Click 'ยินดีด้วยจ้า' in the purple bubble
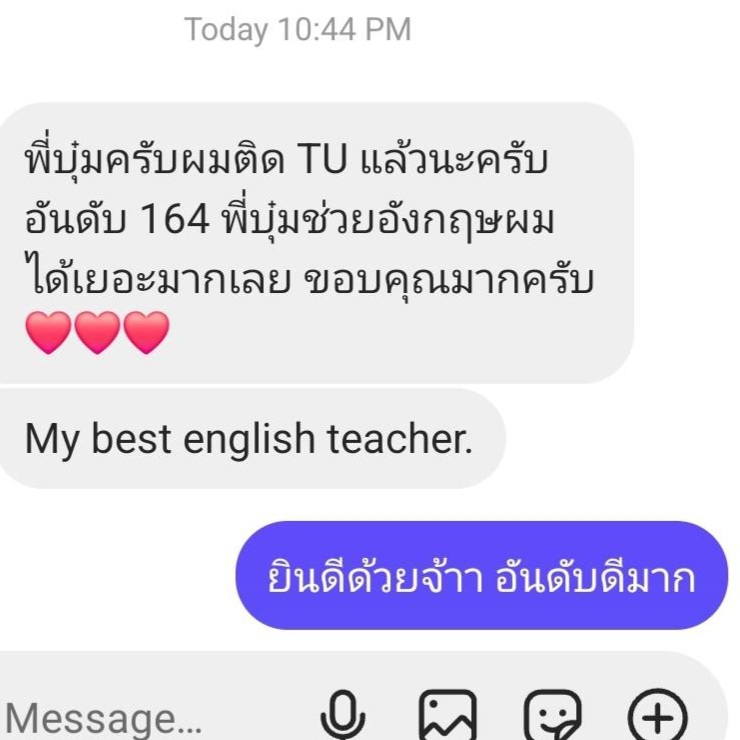This screenshot has width=740, height=740. pos(376,576)
